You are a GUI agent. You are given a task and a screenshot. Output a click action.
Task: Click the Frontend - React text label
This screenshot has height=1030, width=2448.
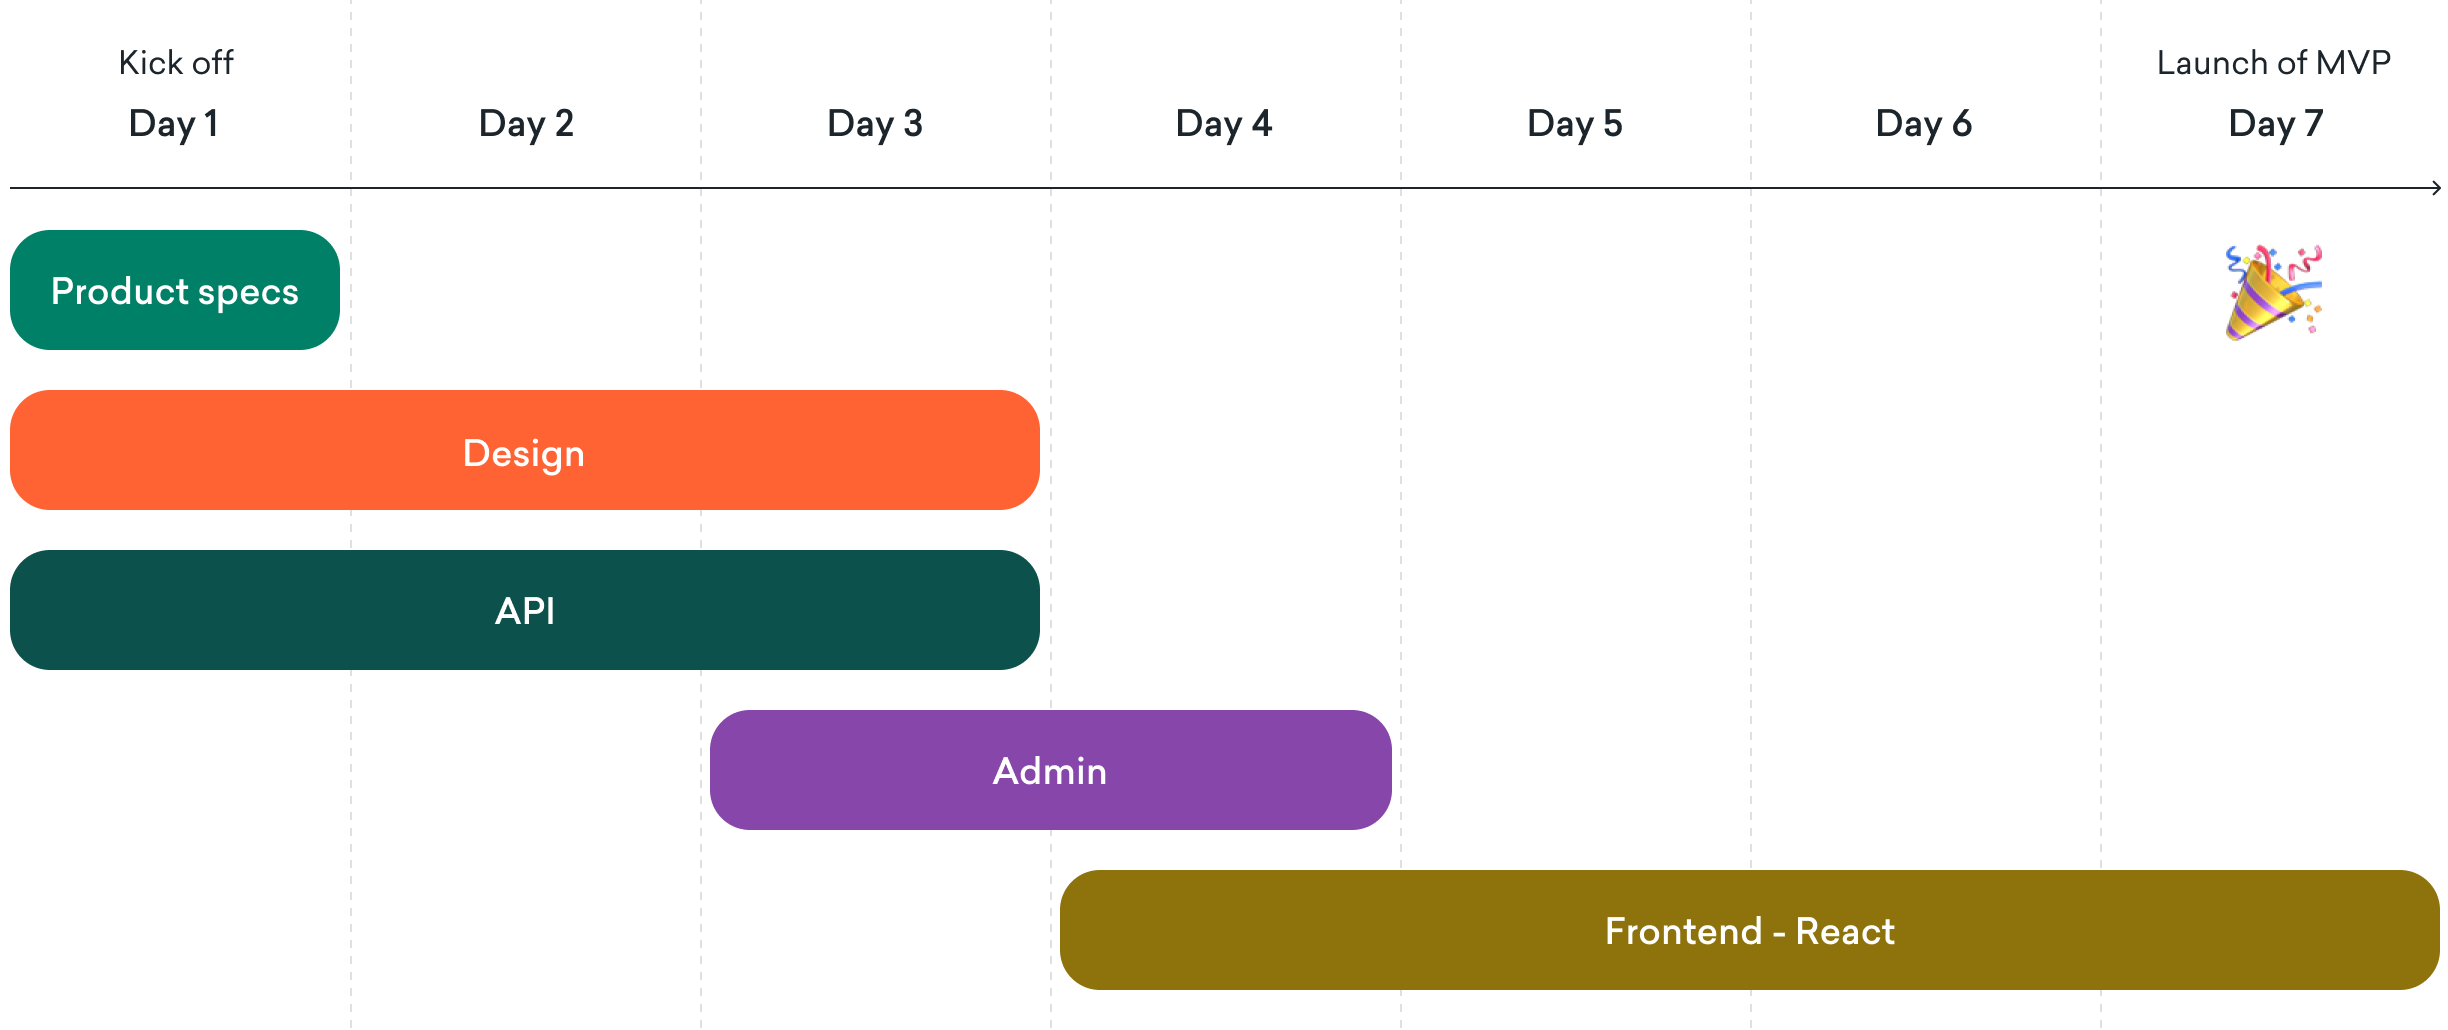tap(1750, 931)
